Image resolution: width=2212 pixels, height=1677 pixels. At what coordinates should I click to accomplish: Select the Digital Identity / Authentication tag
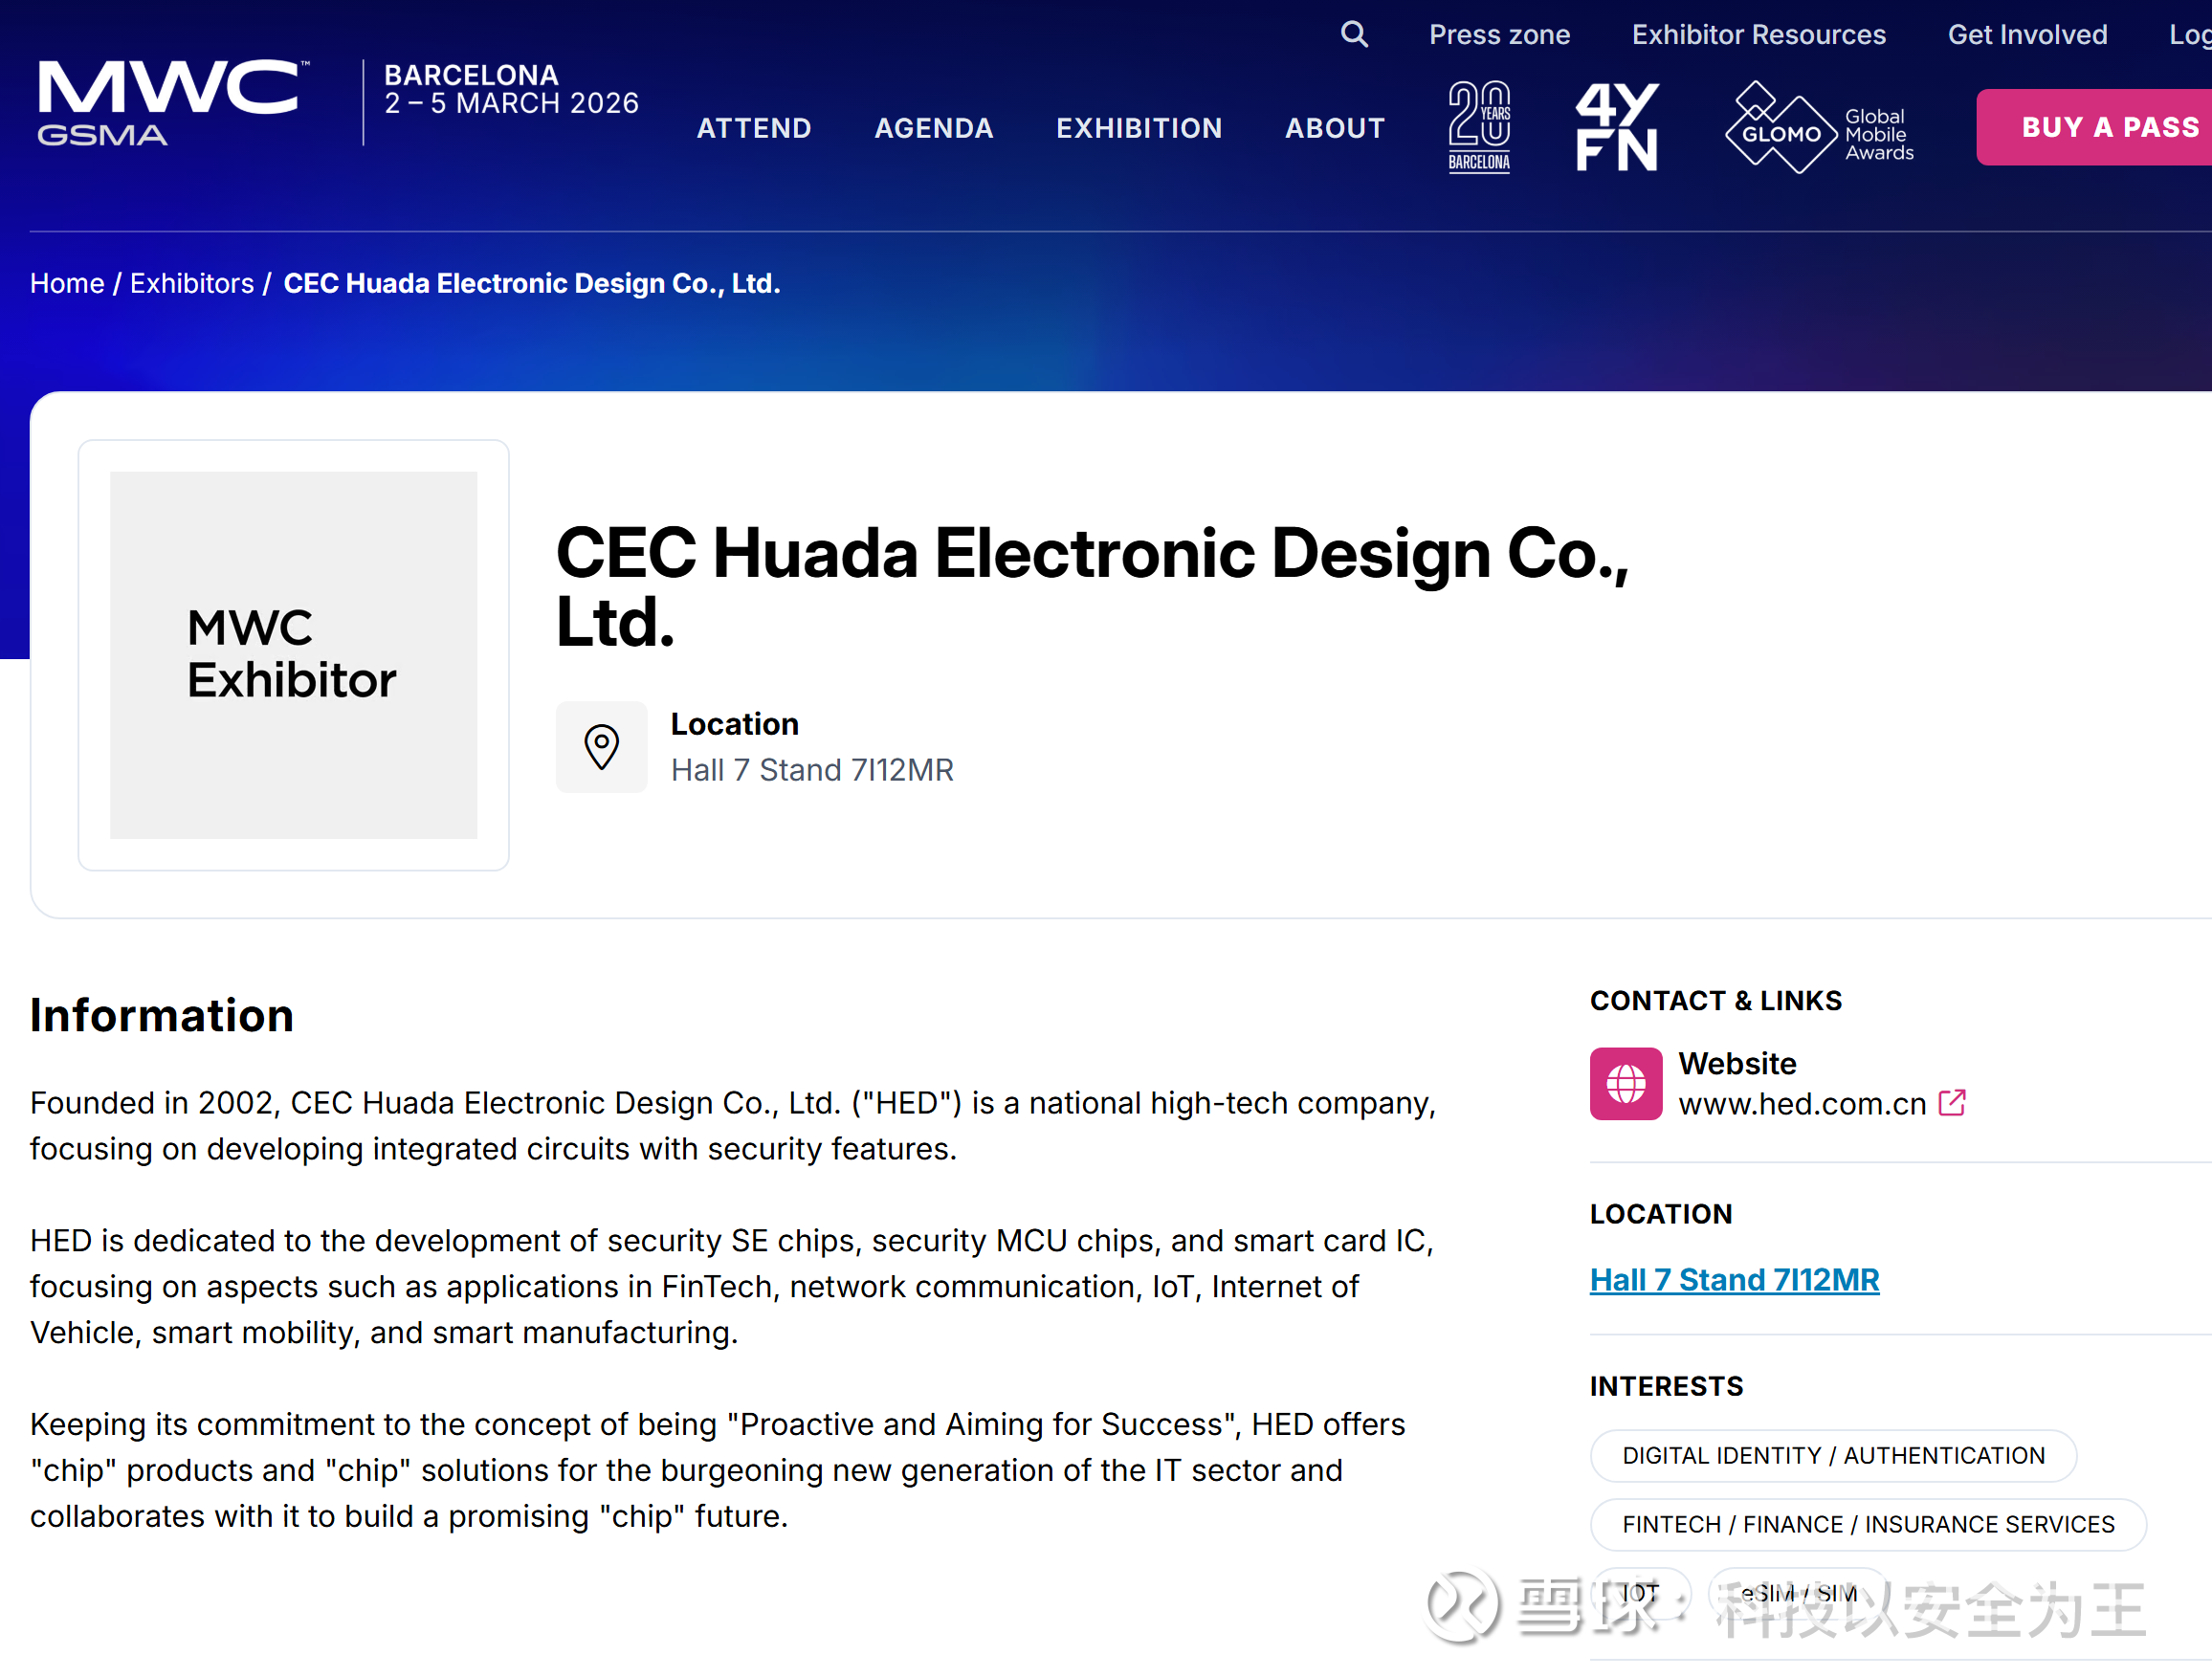tap(1833, 1456)
